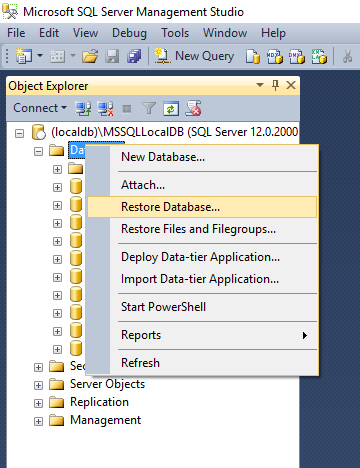Screen dimensions: 360x468
Task: Expand the Server Objects folder
Action: (x=39, y=386)
